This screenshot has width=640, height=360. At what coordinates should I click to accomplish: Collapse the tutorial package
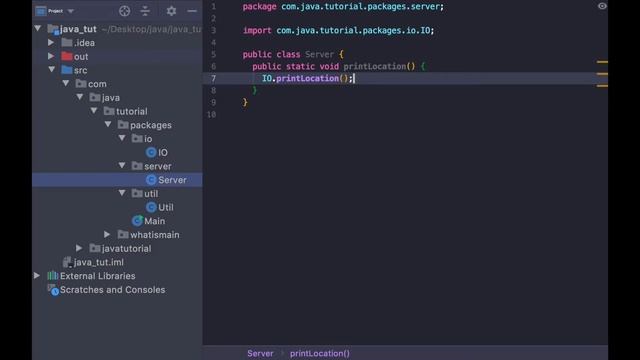[x=94, y=111]
